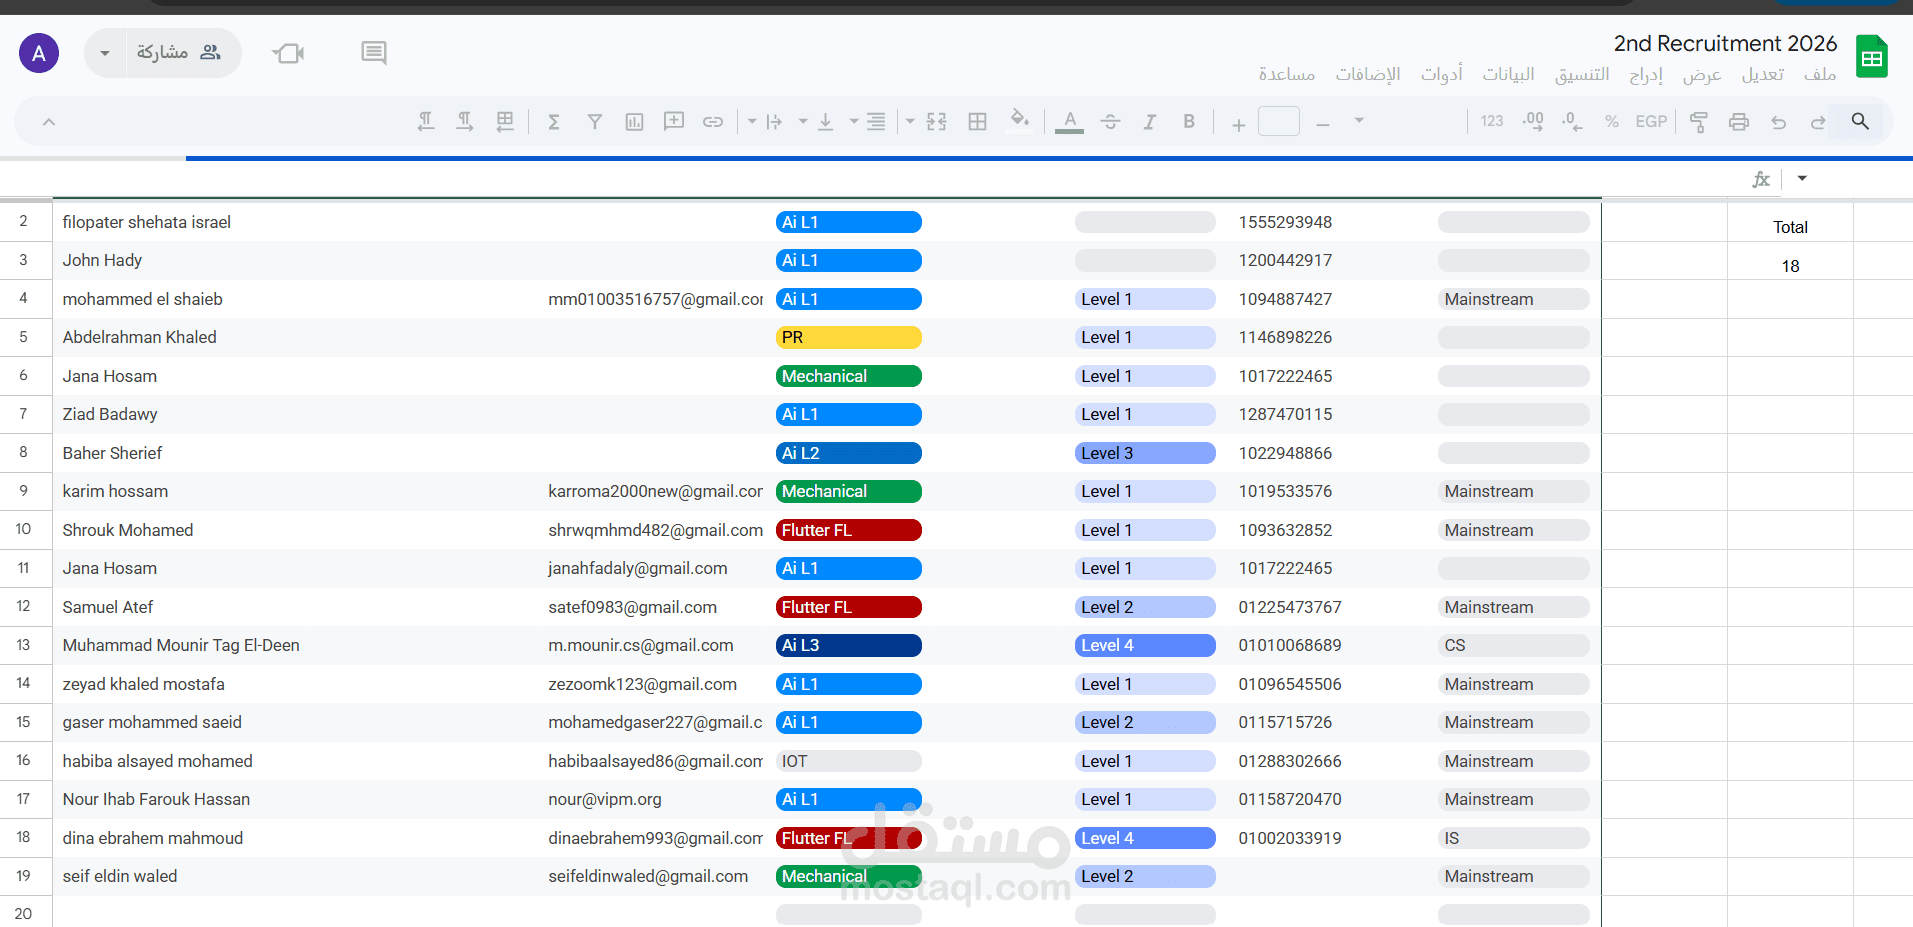This screenshot has width=1913, height=927.
Task: Click the vertical align icon
Action: [x=825, y=121]
